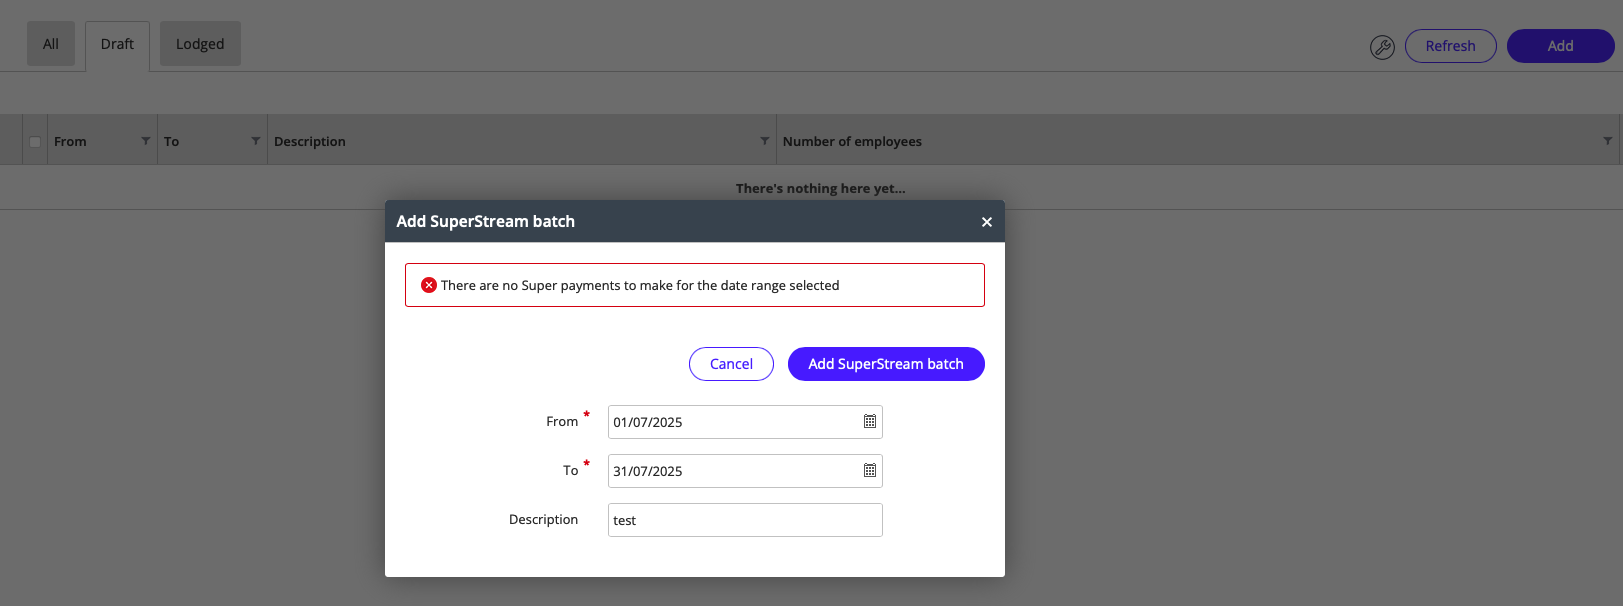Viewport: 1623px width, 606px height.
Task: Click the Add SuperStream batch dialog title
Action: tap(486, 222)
